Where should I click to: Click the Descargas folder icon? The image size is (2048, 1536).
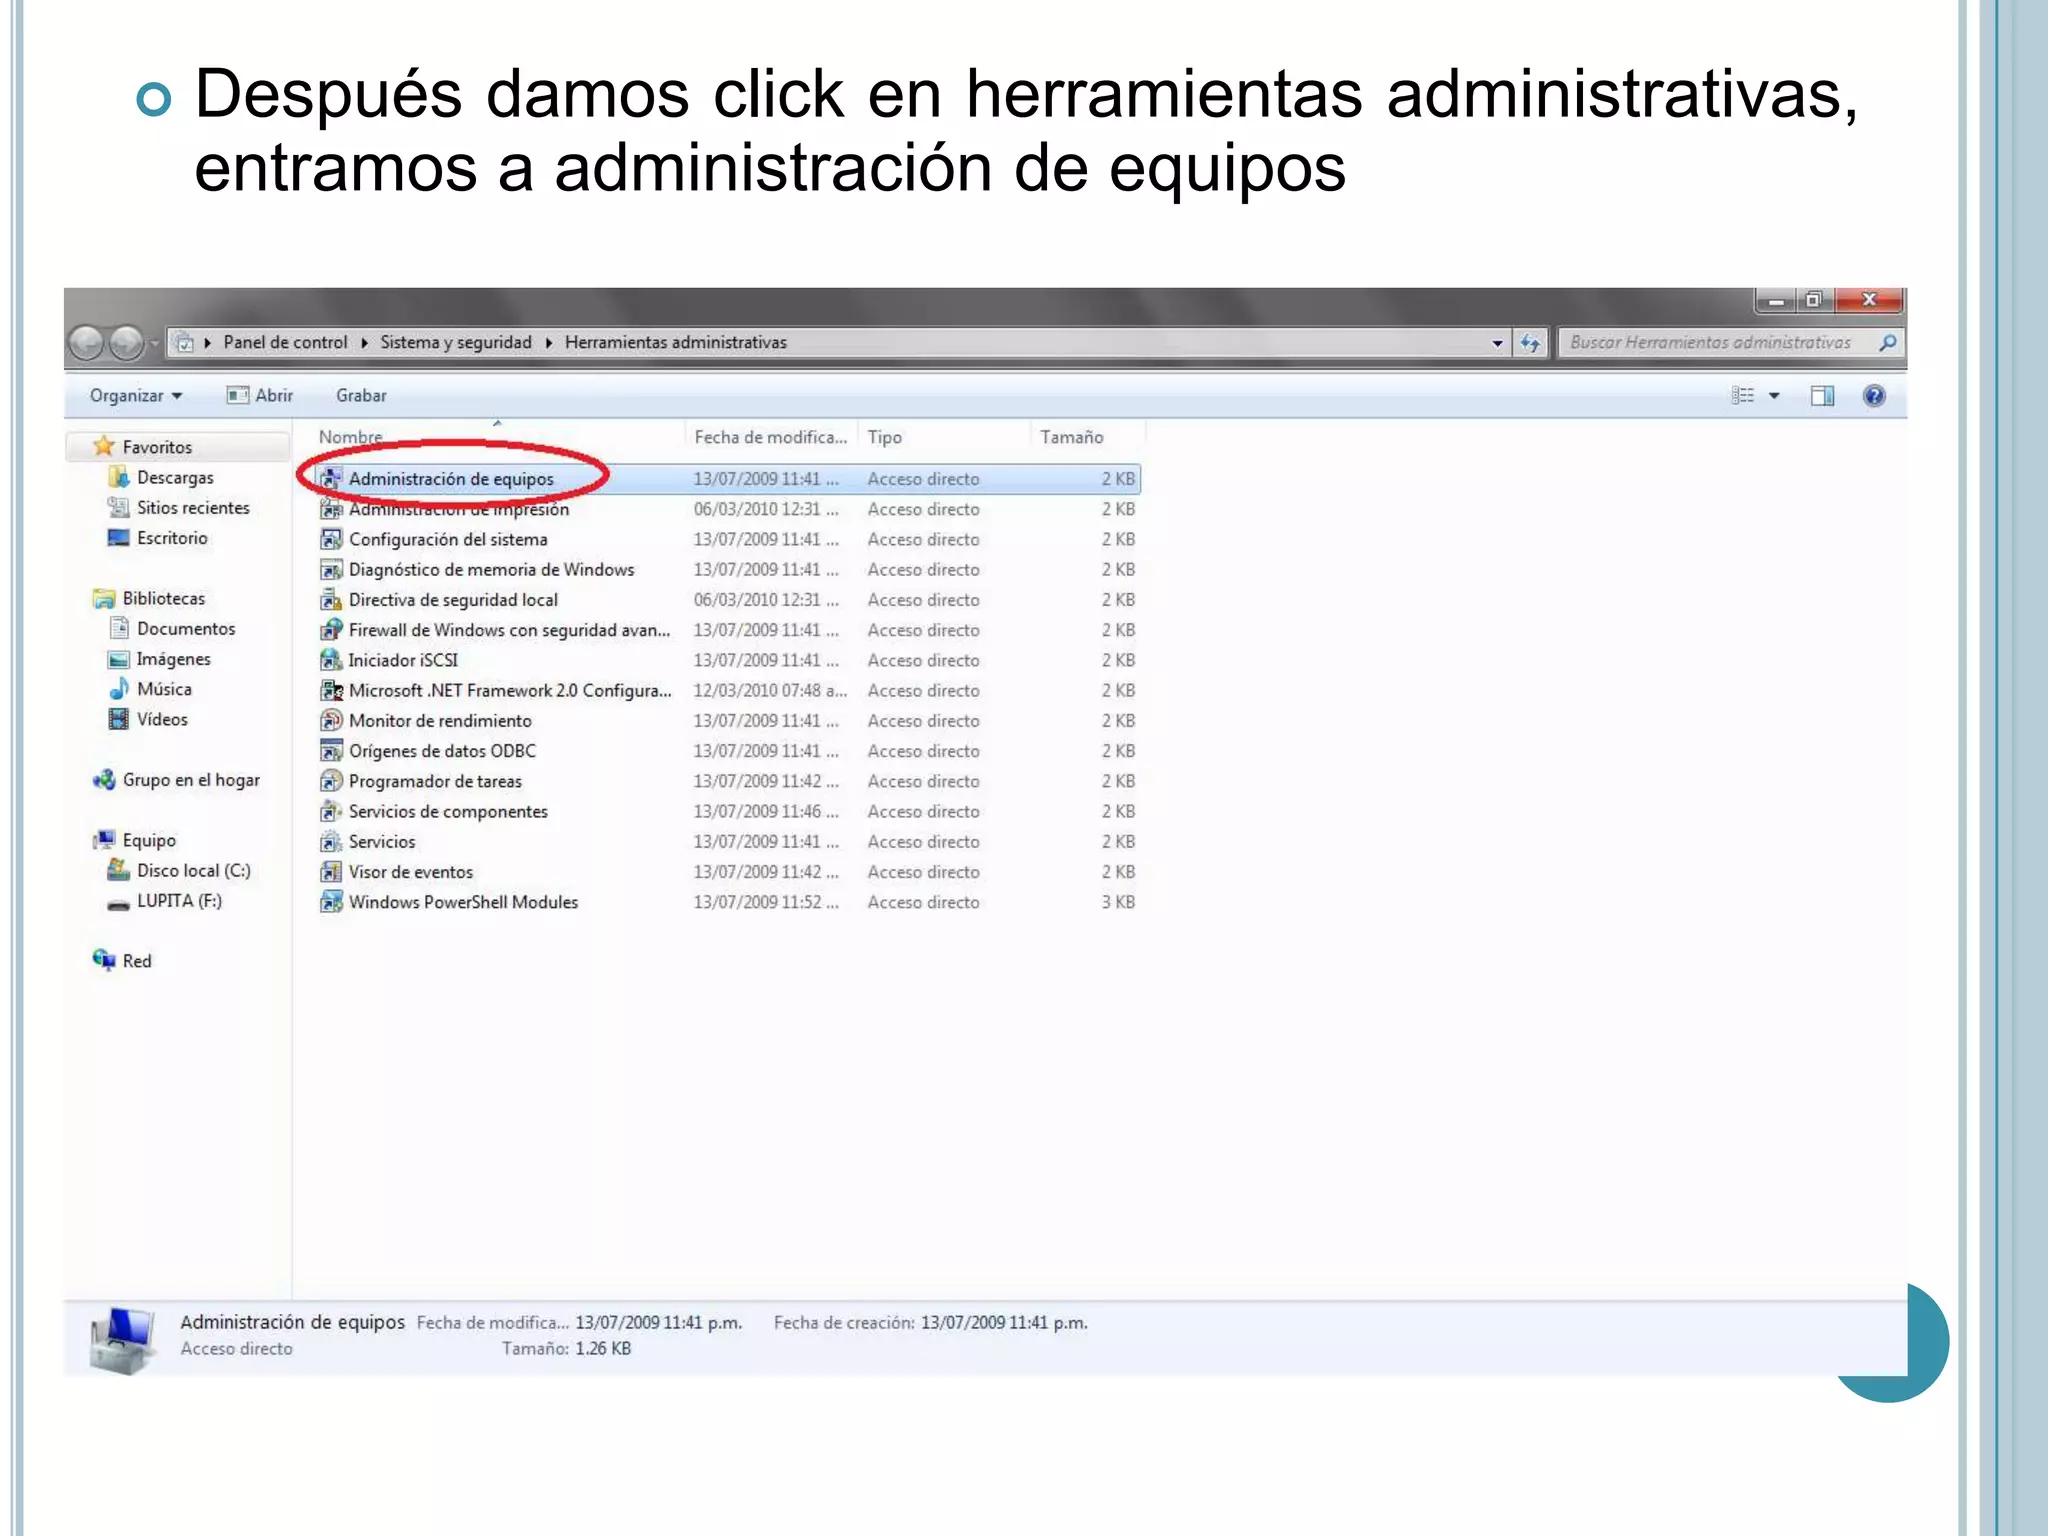pyautogui.click(x=119, y=477)
